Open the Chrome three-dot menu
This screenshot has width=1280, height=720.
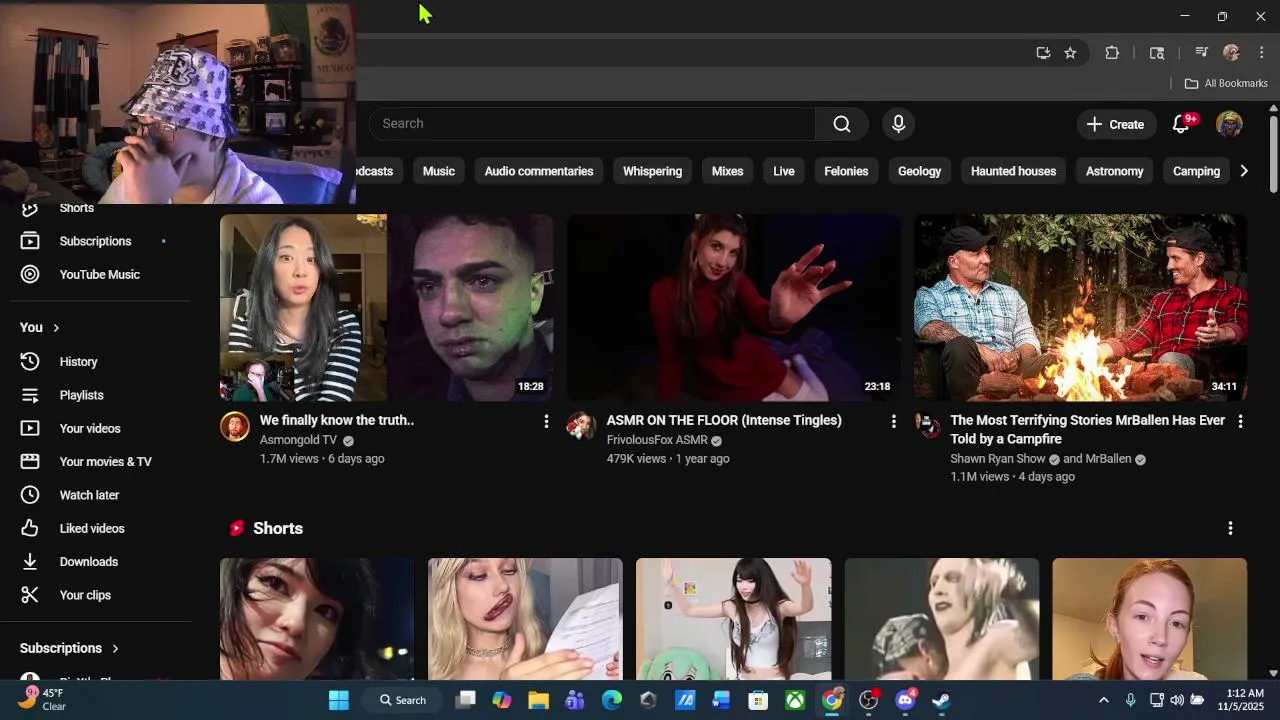[x=1261, y=53]
